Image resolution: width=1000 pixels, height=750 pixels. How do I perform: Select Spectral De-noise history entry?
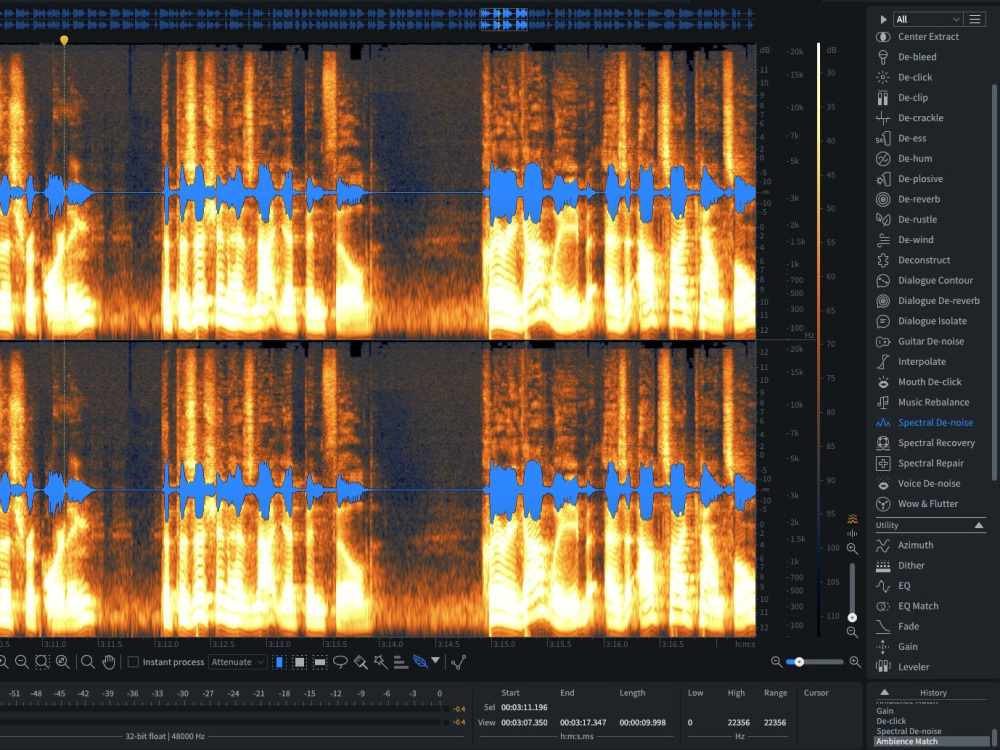[909, 732]
